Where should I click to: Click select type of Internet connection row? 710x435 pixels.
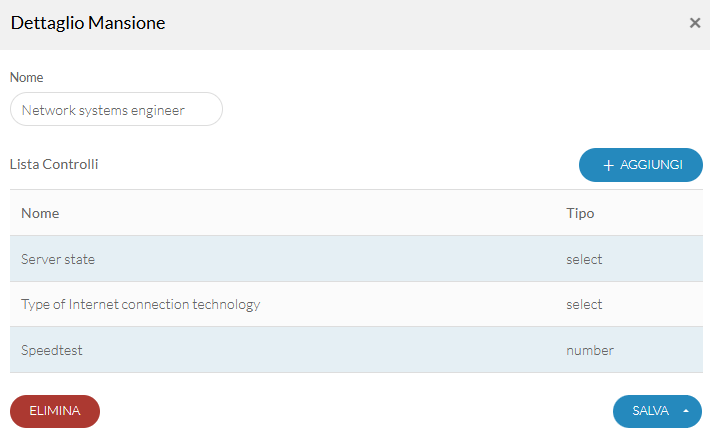(x=584, y=304)
